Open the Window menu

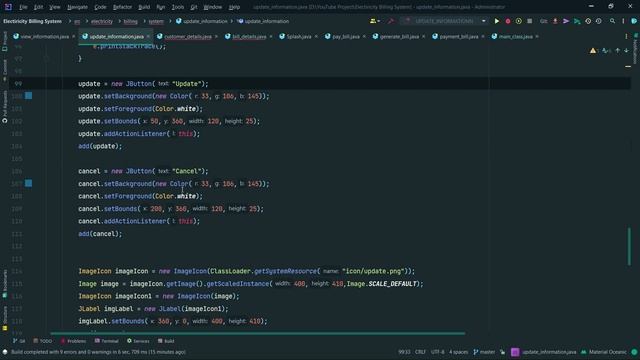(x=213, y=7)
